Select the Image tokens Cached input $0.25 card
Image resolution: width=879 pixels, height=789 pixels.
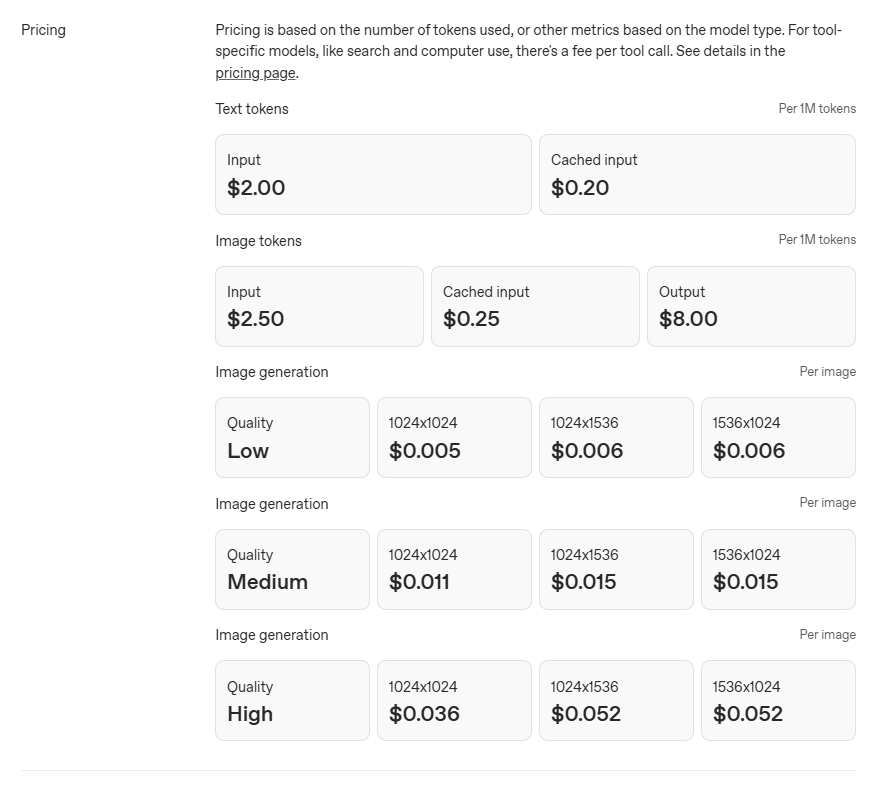[535, 306]
